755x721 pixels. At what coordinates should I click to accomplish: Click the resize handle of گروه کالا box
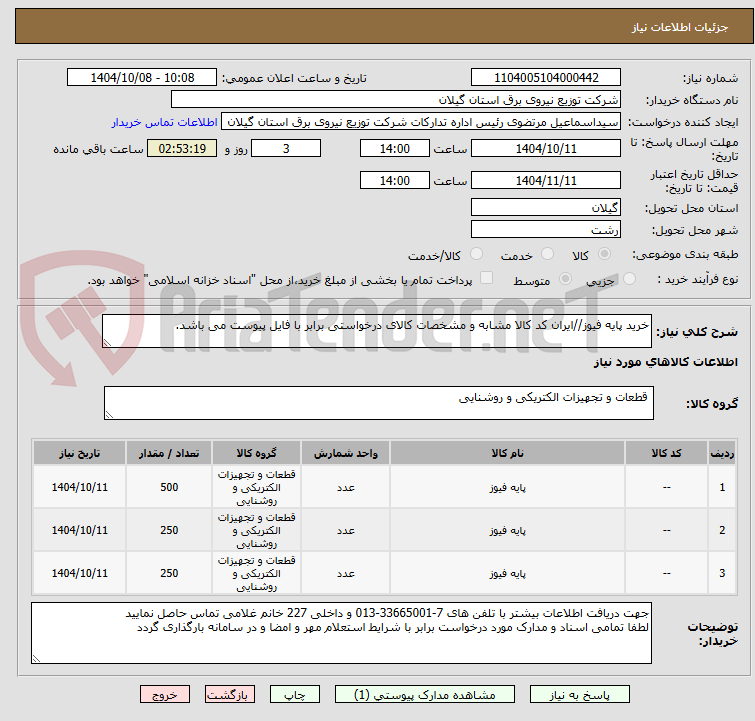(109, 414)
